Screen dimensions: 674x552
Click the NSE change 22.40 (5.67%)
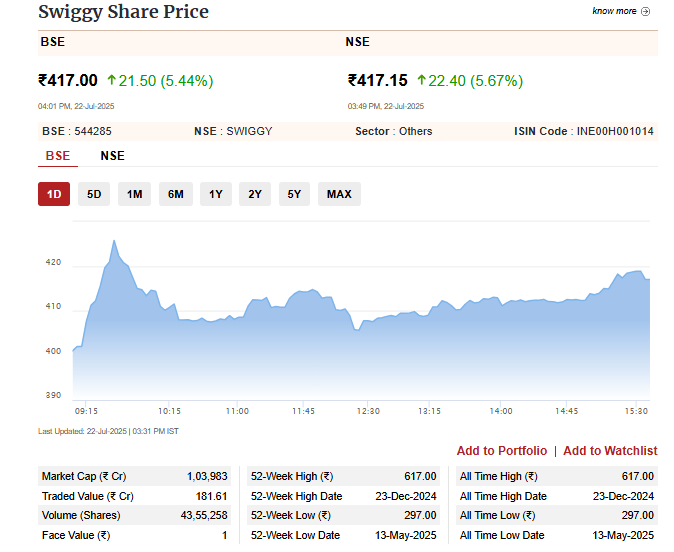click(x=476, y=81)
